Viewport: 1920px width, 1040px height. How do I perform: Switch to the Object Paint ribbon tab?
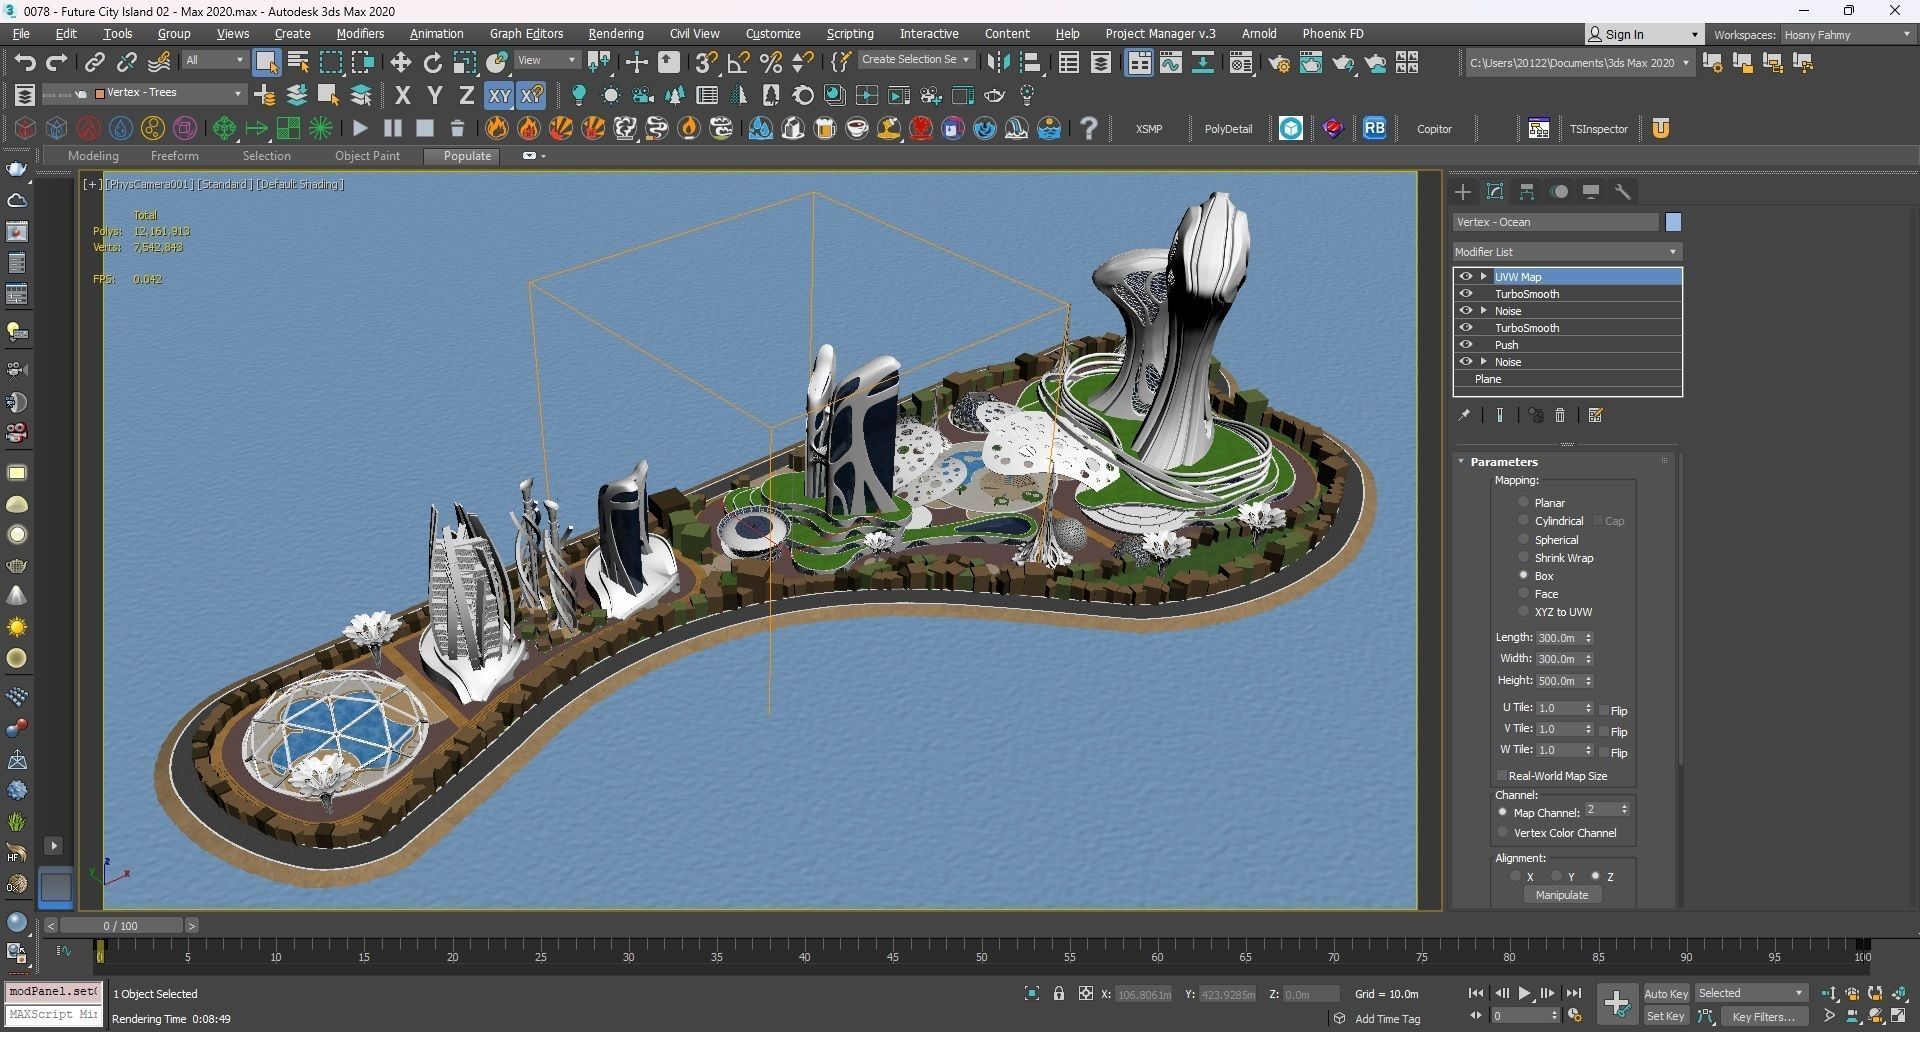[367, 156]
